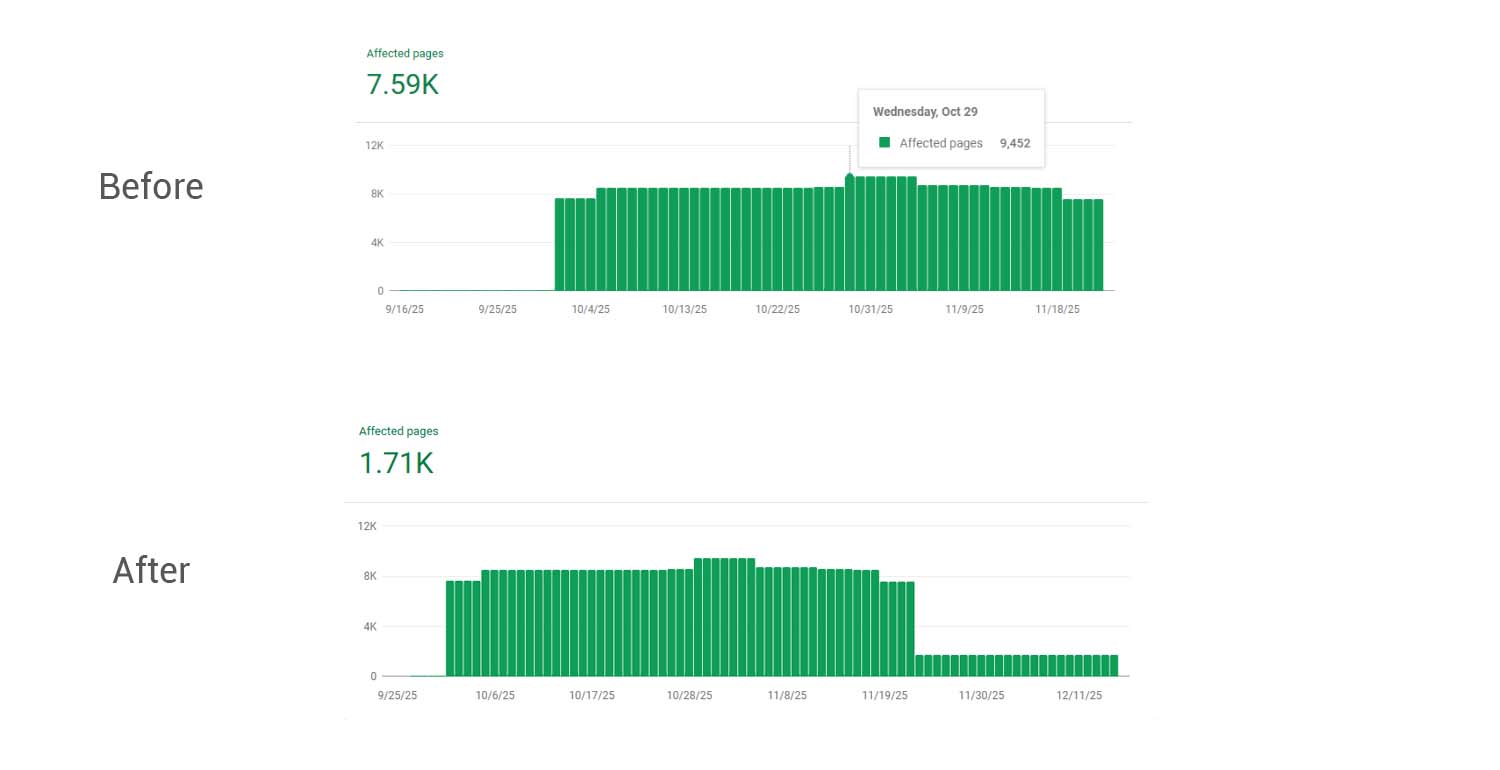
Task: Click the 10/28/25 date on After chart
Action: [x=690, y=695]
